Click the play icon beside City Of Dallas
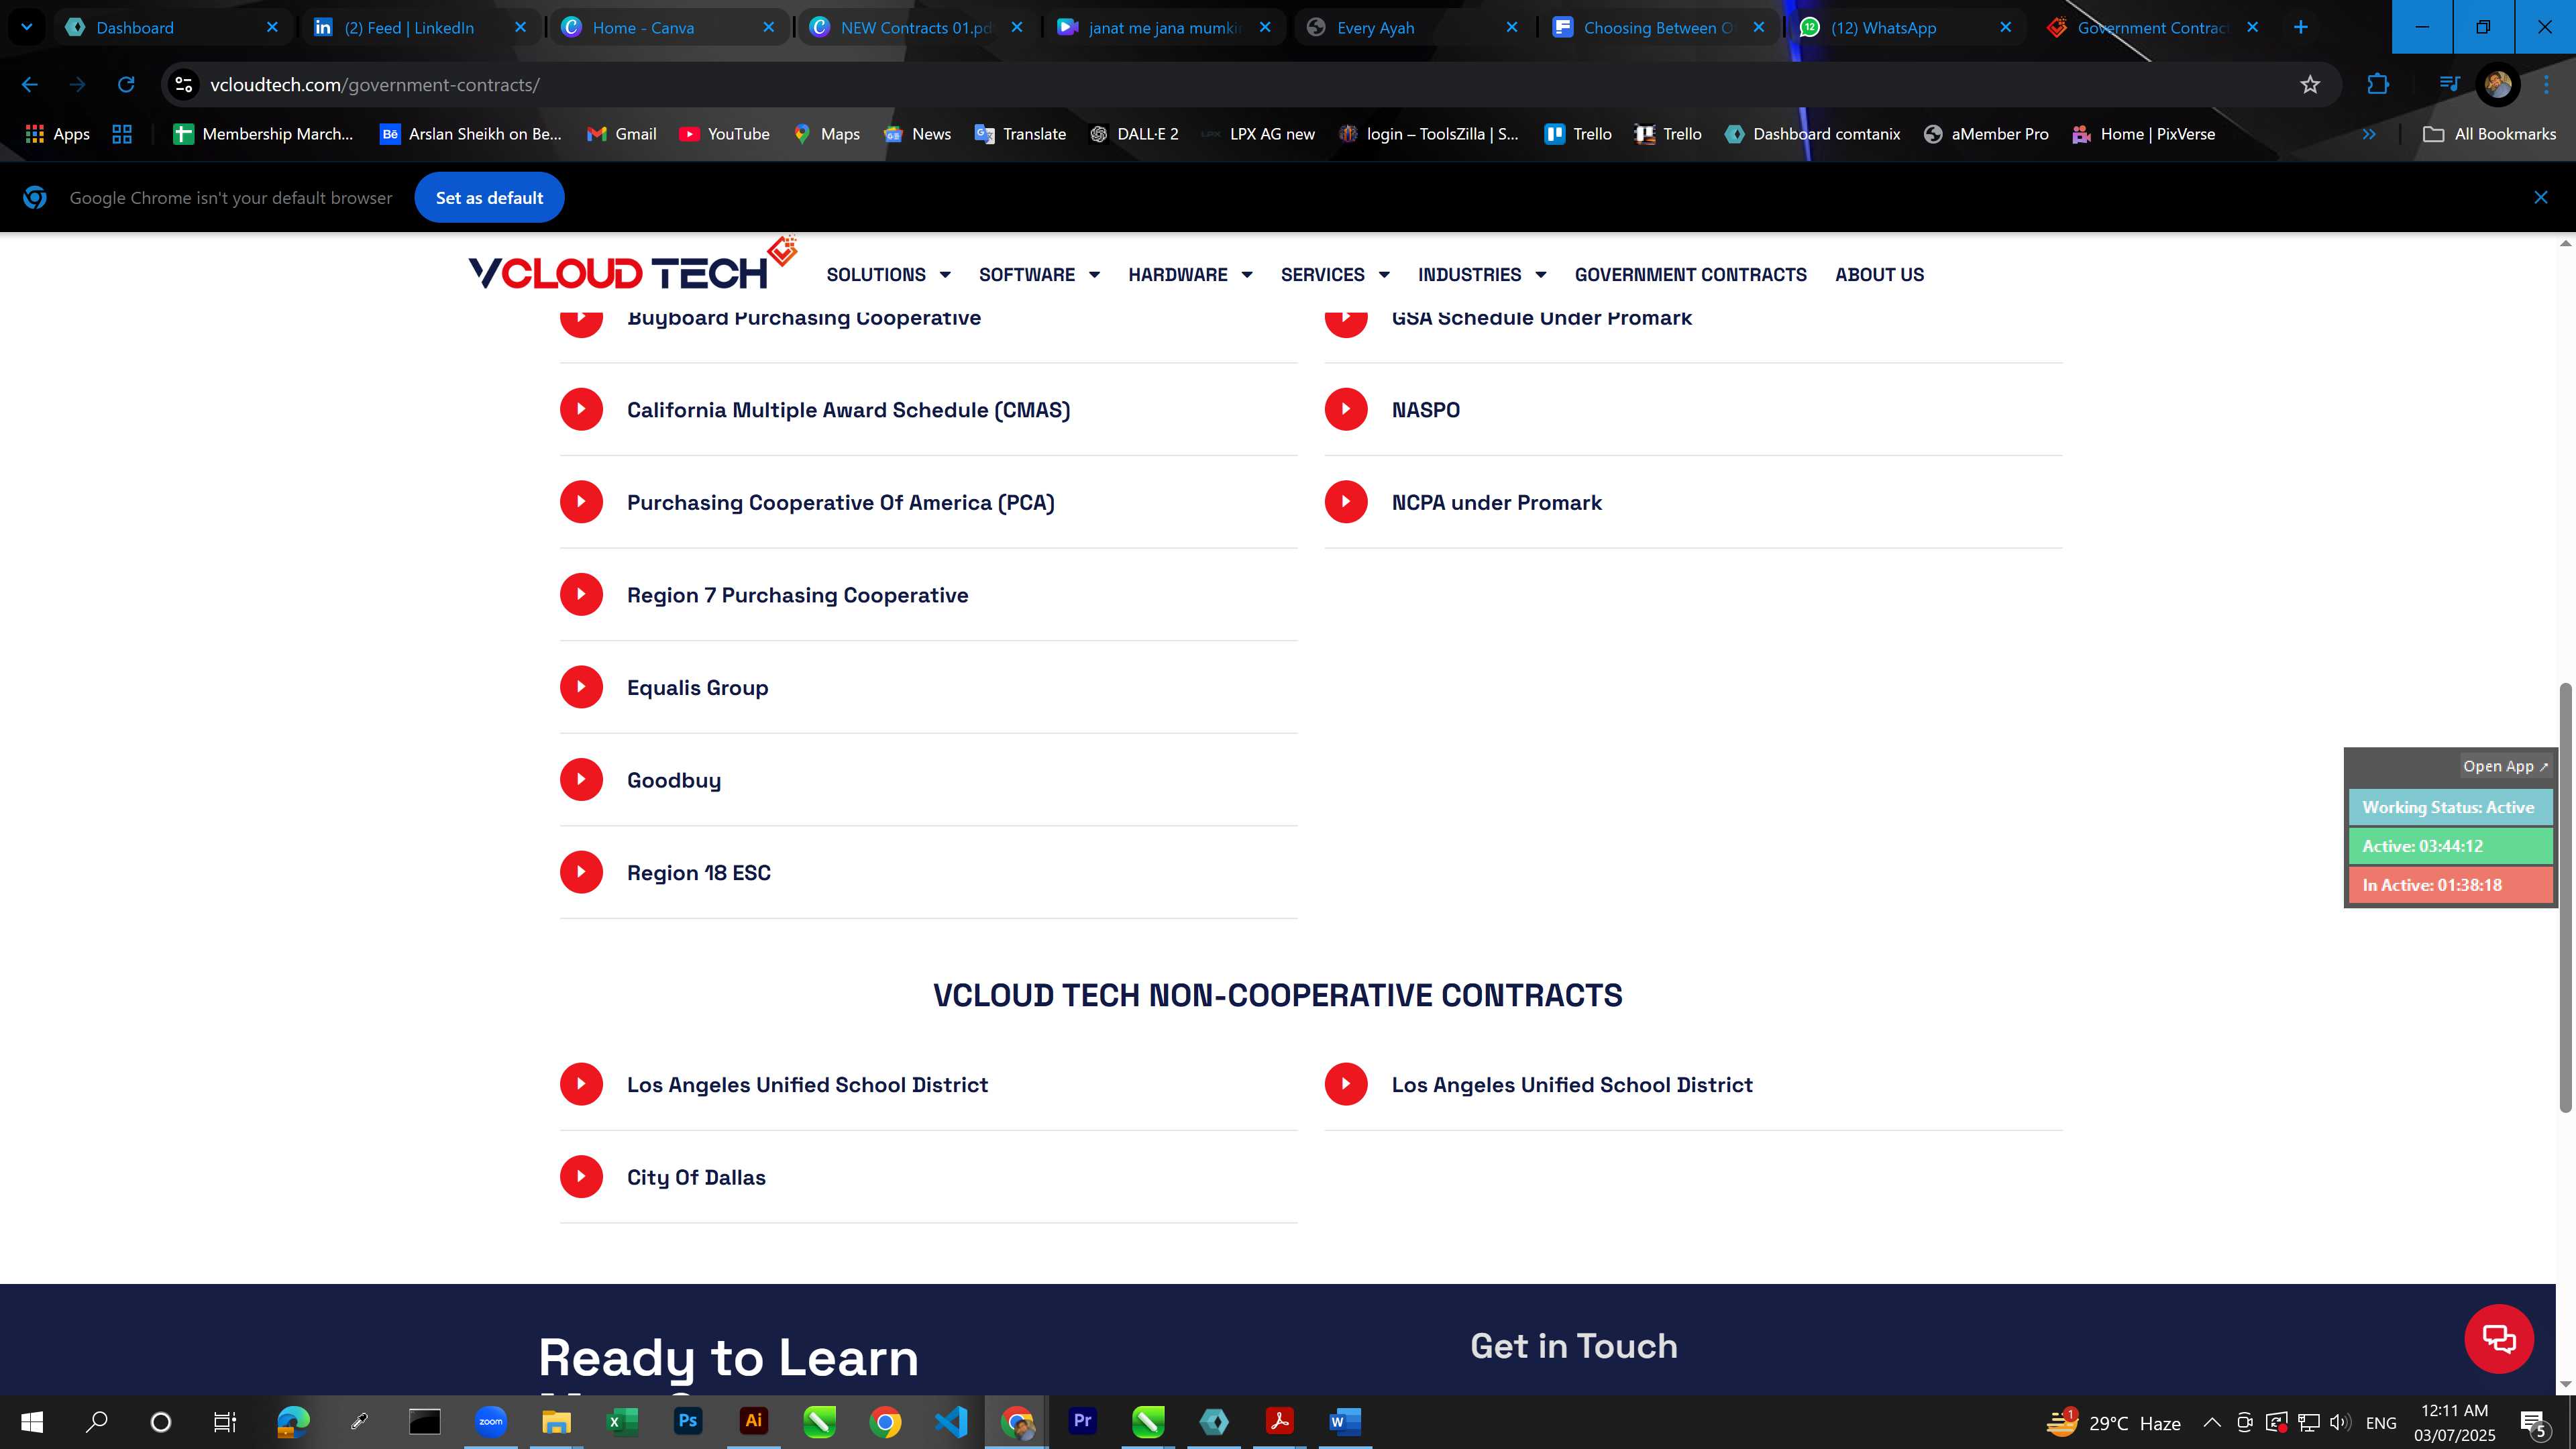This screenshot has height=1449, width=2576. point(581,1177)
